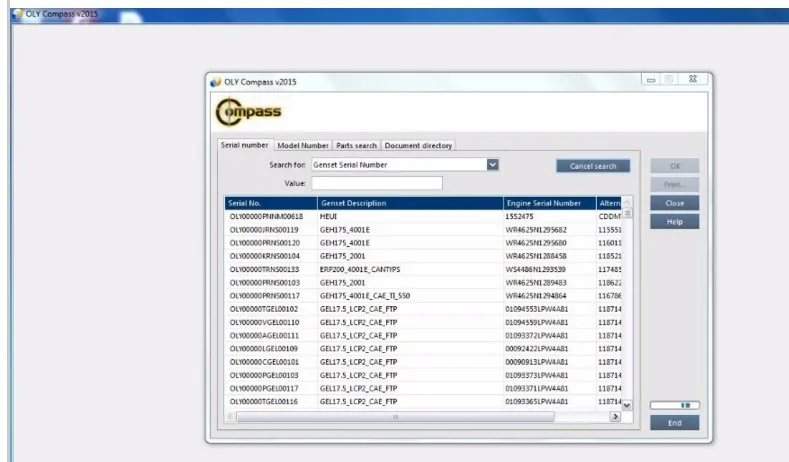
Task: Click the Compass logo in dialog header
Action: pyautogui.click(x=249, y=112)
